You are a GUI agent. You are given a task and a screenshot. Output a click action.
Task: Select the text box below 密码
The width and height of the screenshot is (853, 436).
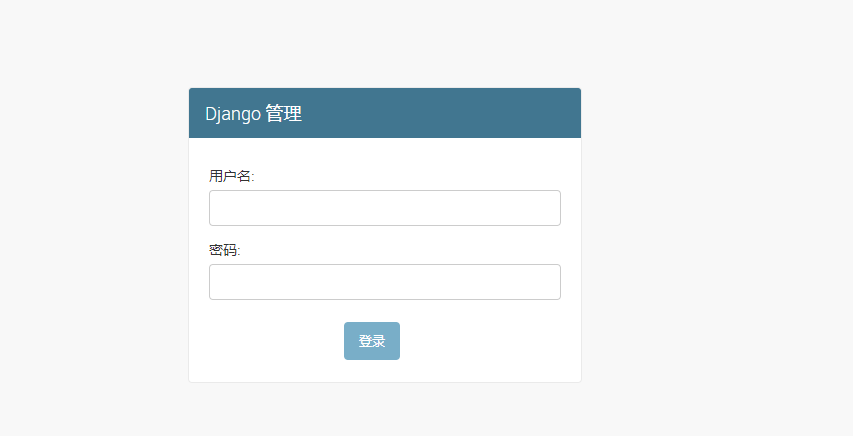pos(385,282)
